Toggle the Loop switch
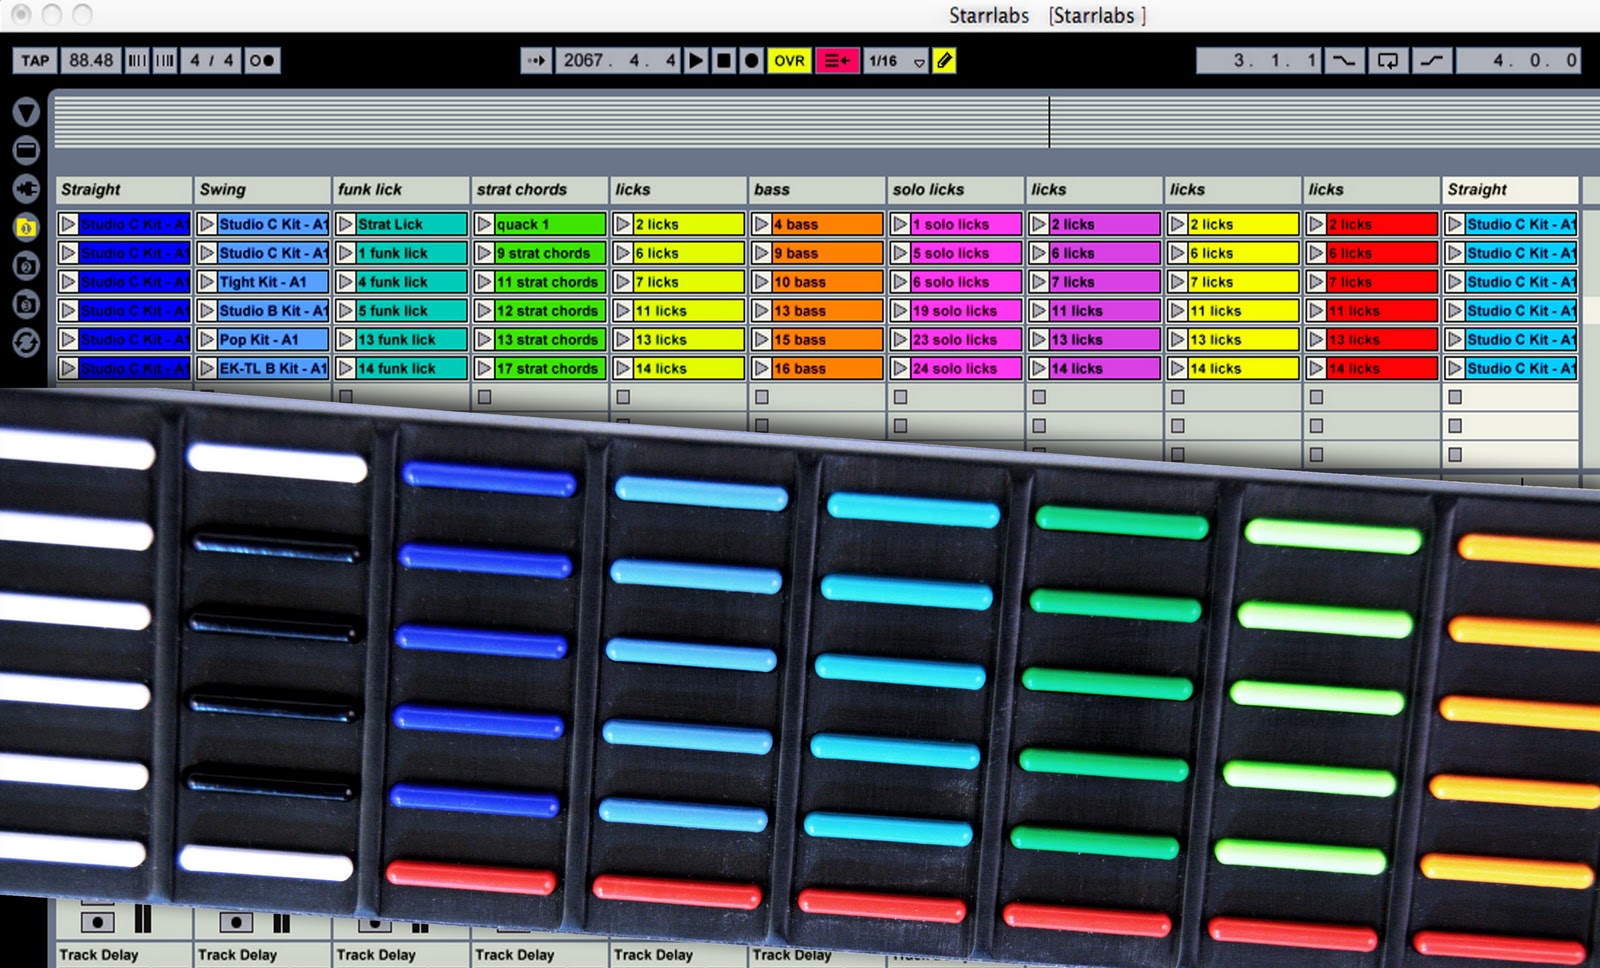The image size is (1600, 968). 1388,61
